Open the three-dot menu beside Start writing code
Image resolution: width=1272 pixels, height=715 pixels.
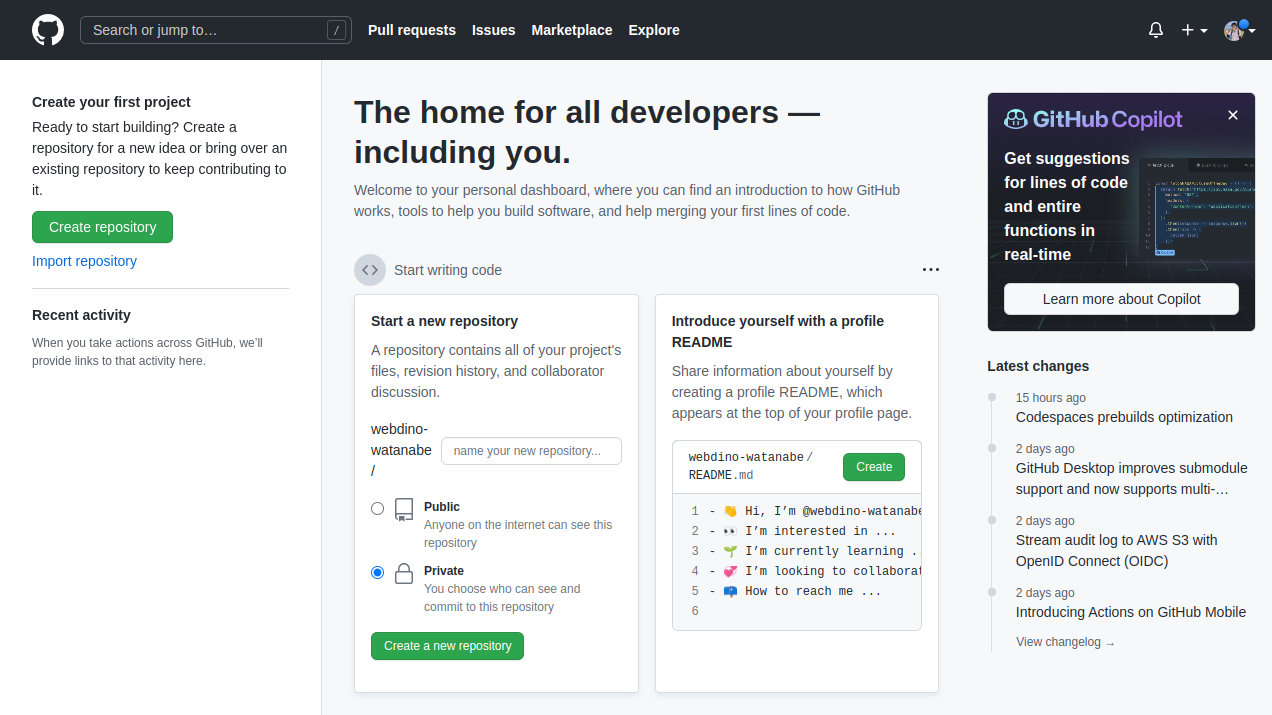[931, 270]
